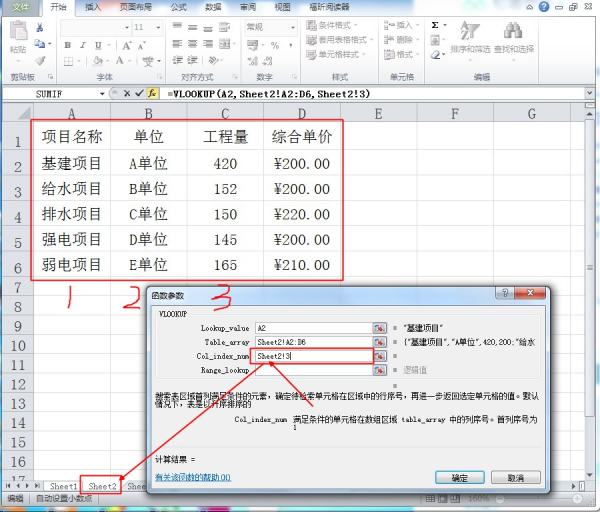Click the Increase Indent icon
Screen dimensions: 600x512
[x=192, y=60]
